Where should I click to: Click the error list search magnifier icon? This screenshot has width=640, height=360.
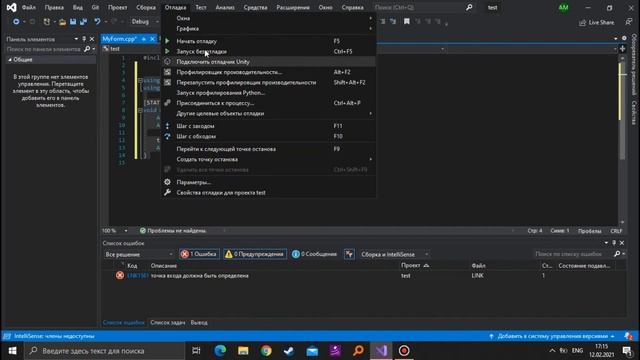click(x=617, y=254)
